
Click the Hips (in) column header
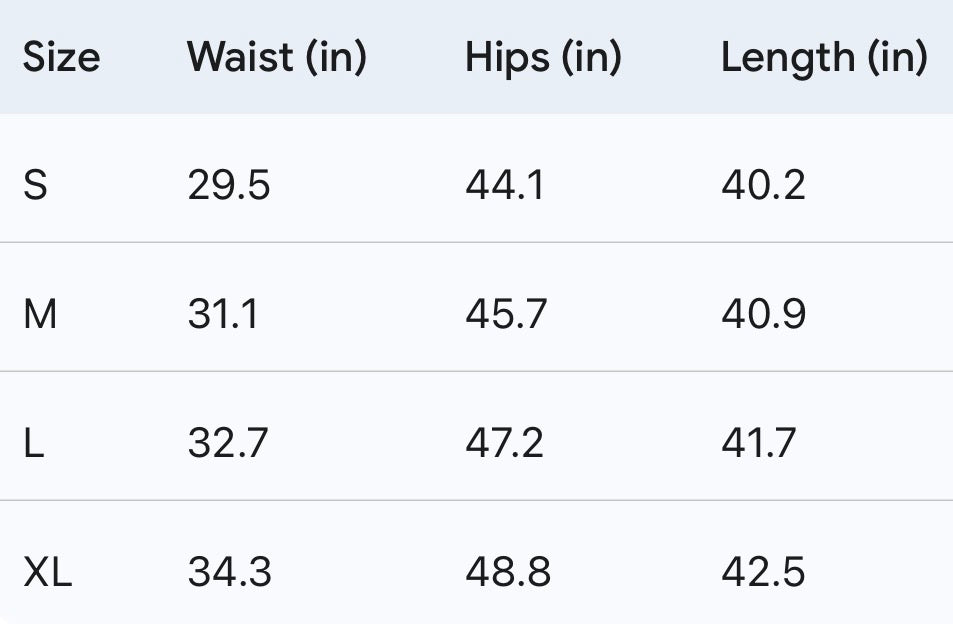[543, 58]
